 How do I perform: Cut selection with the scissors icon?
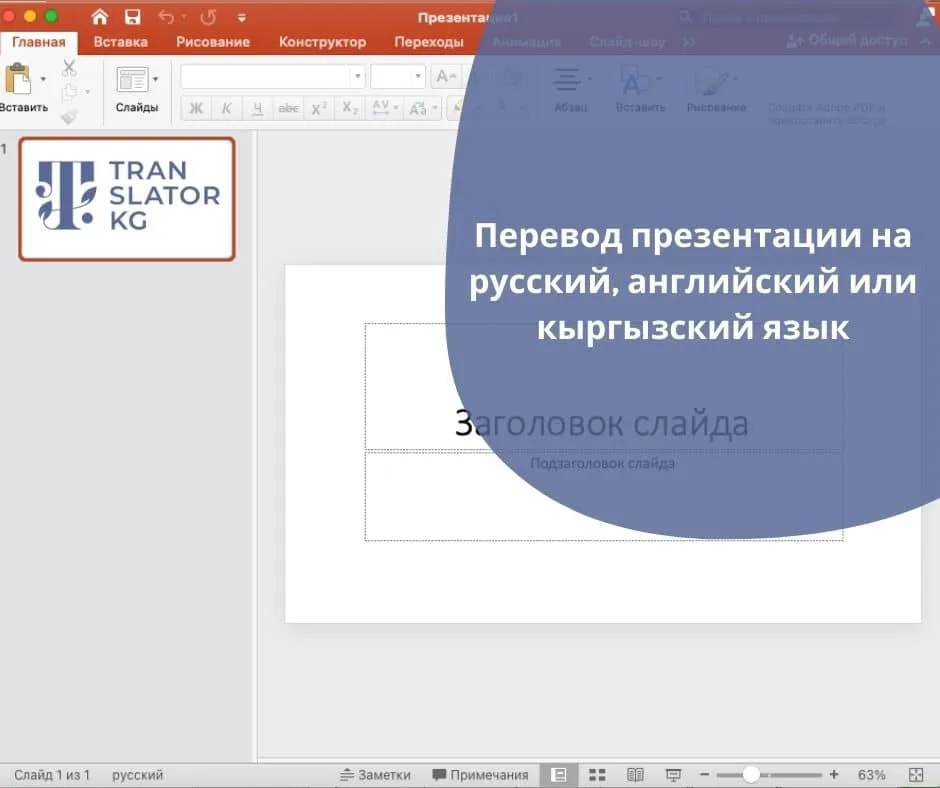pos(70,68)
